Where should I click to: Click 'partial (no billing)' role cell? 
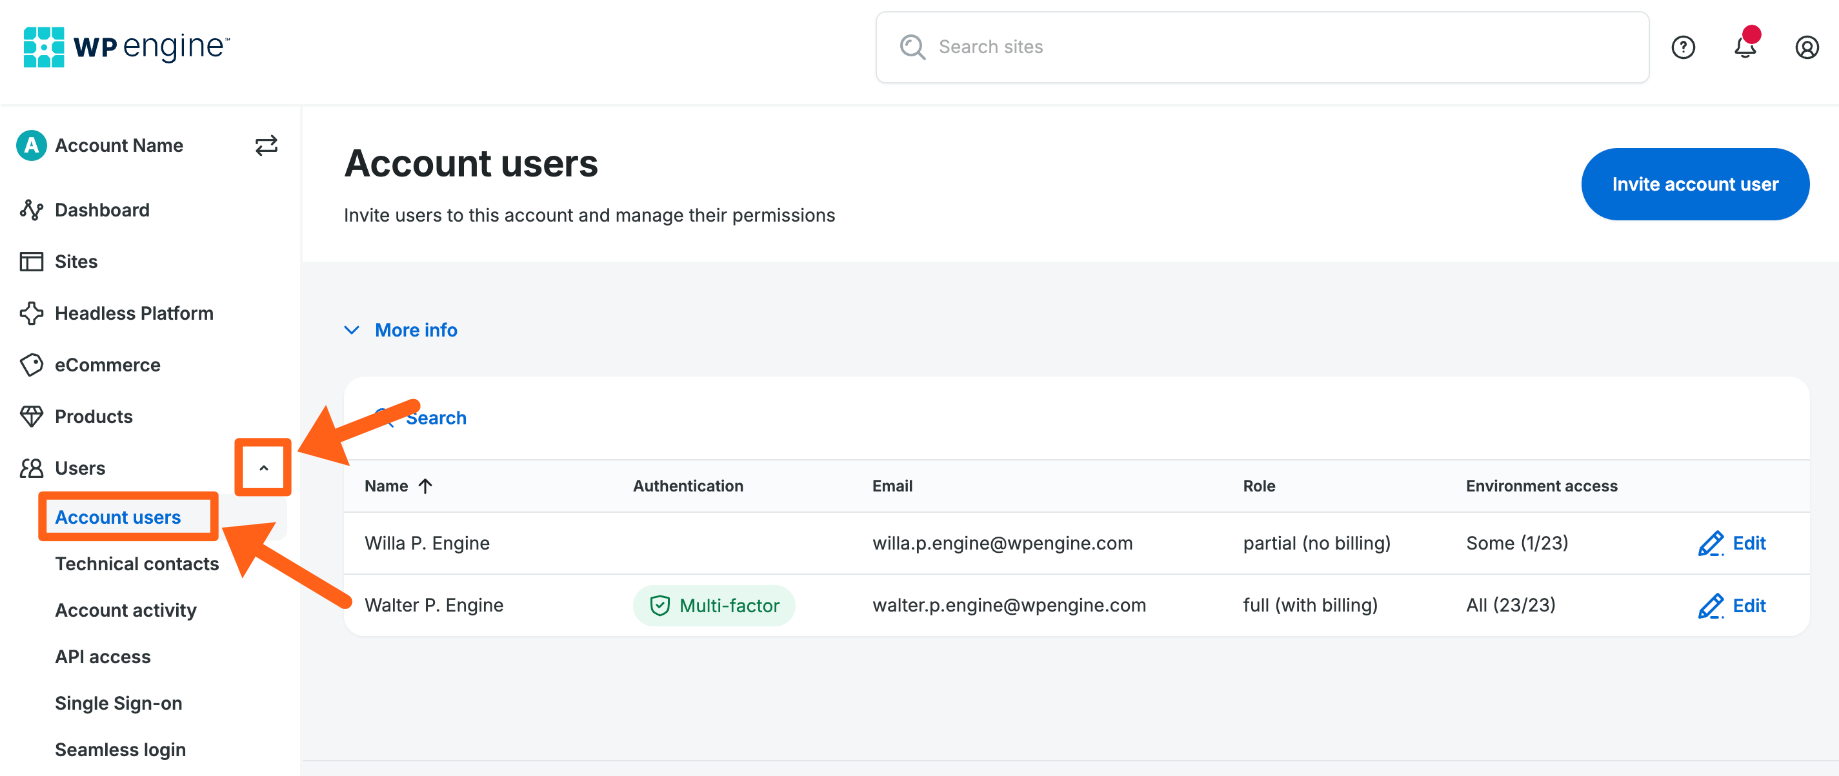[1317, 544]
